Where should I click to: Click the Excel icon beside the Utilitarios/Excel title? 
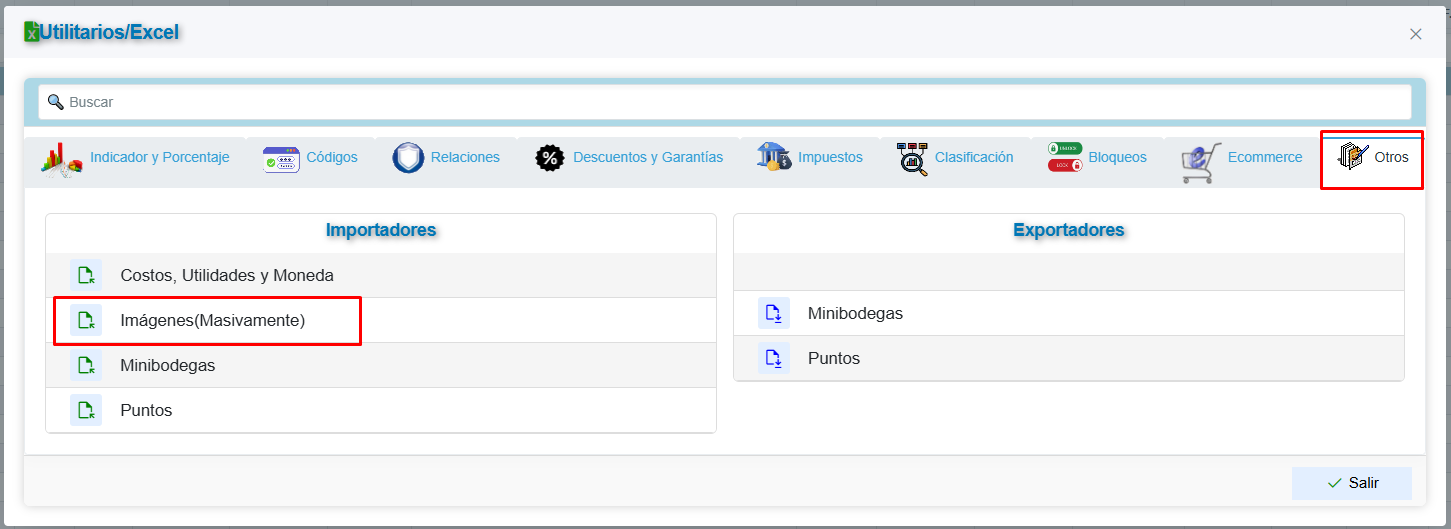pos(32,32)
